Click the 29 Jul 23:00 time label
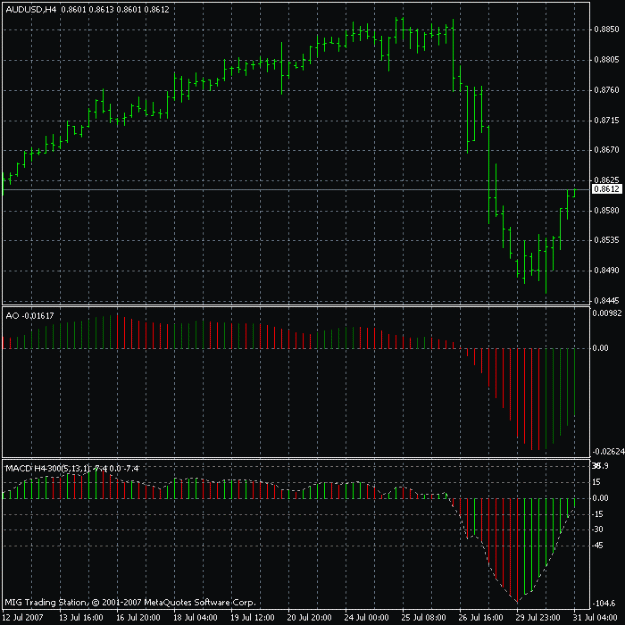 tap(538, 618)
